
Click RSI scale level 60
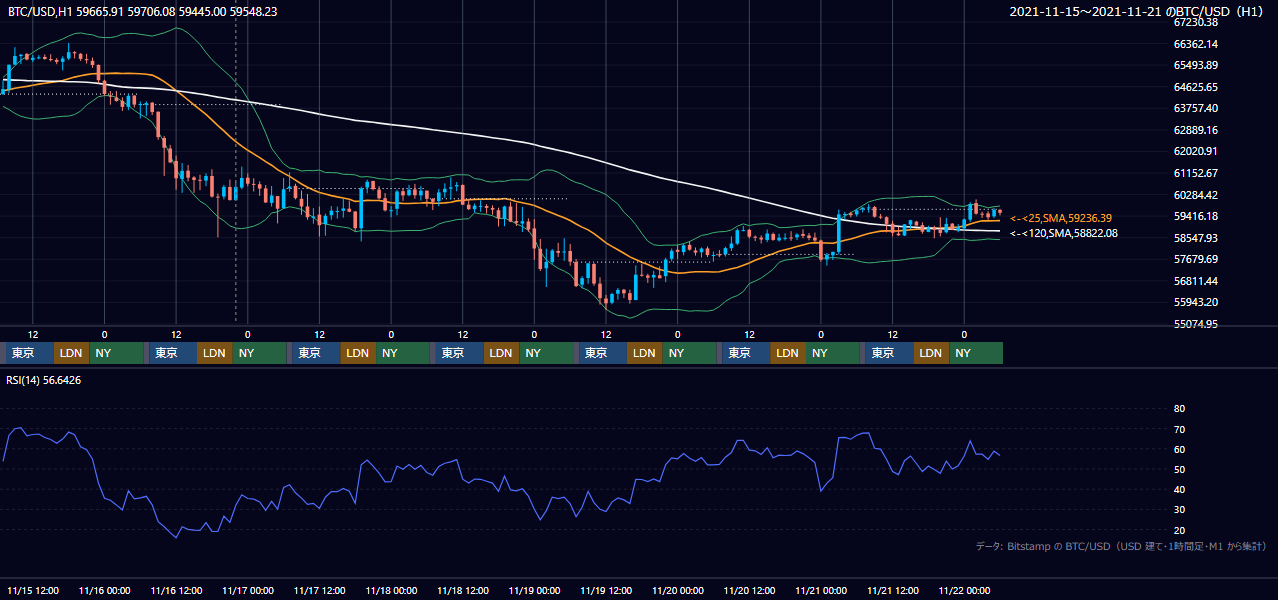pyautogui.click(x=1179, y=449)
